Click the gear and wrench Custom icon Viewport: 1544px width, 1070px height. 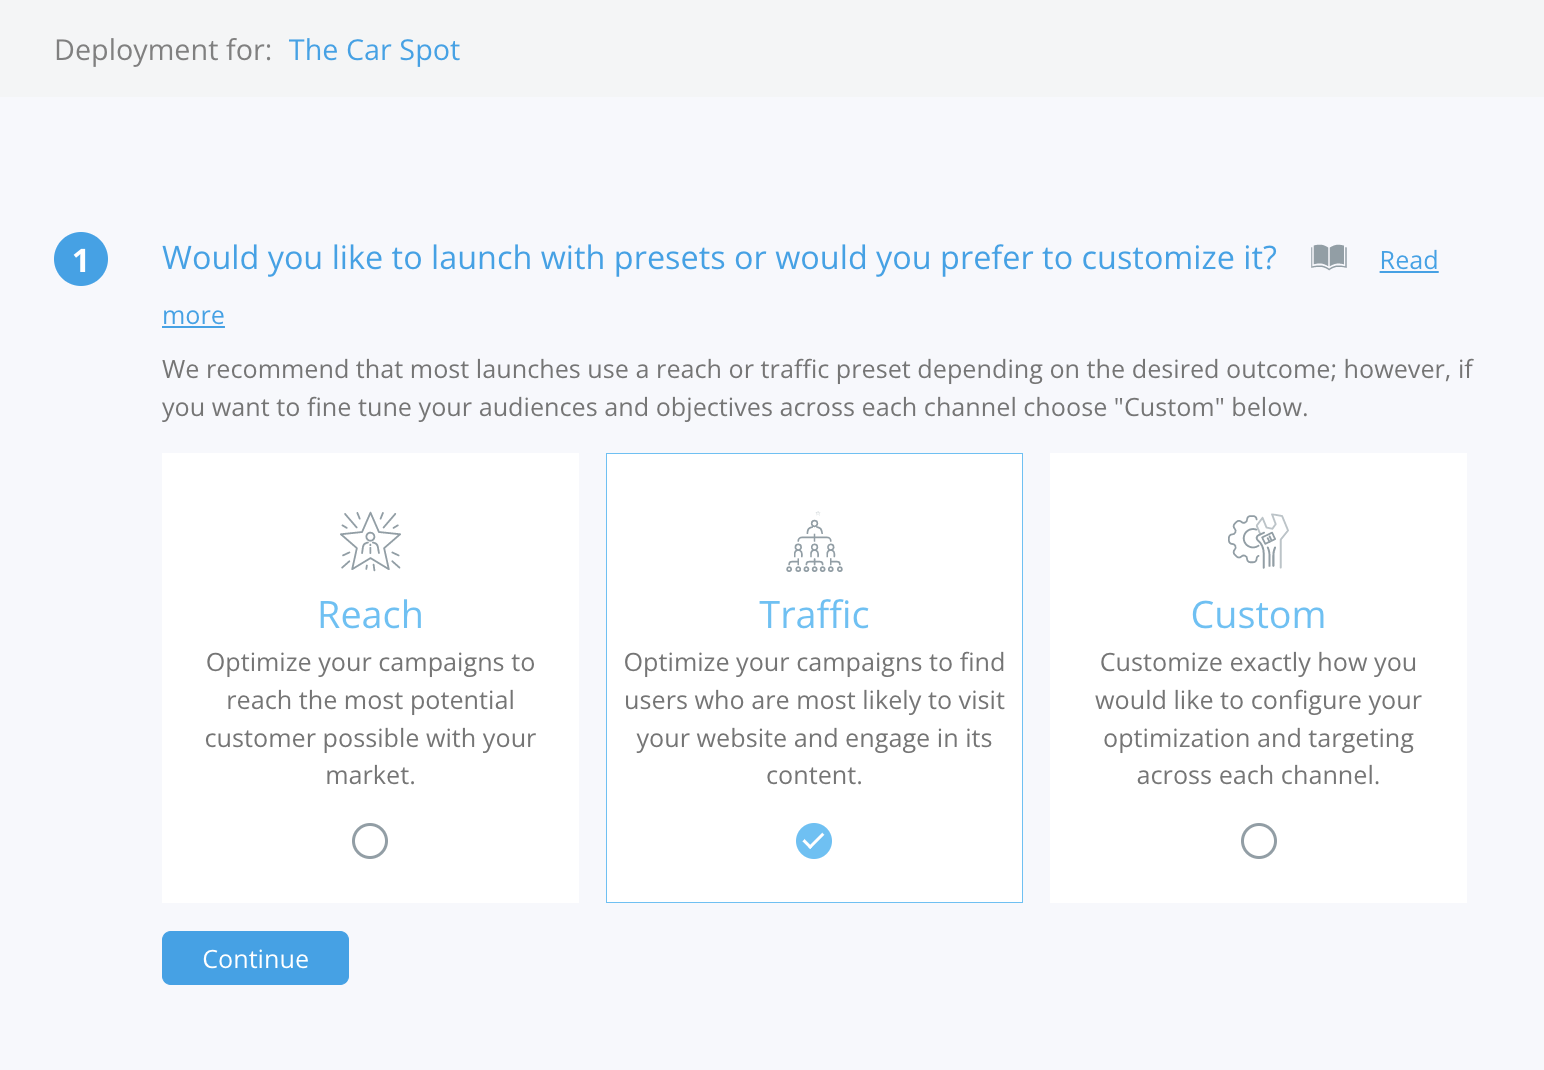click(x=1258, y=541)
